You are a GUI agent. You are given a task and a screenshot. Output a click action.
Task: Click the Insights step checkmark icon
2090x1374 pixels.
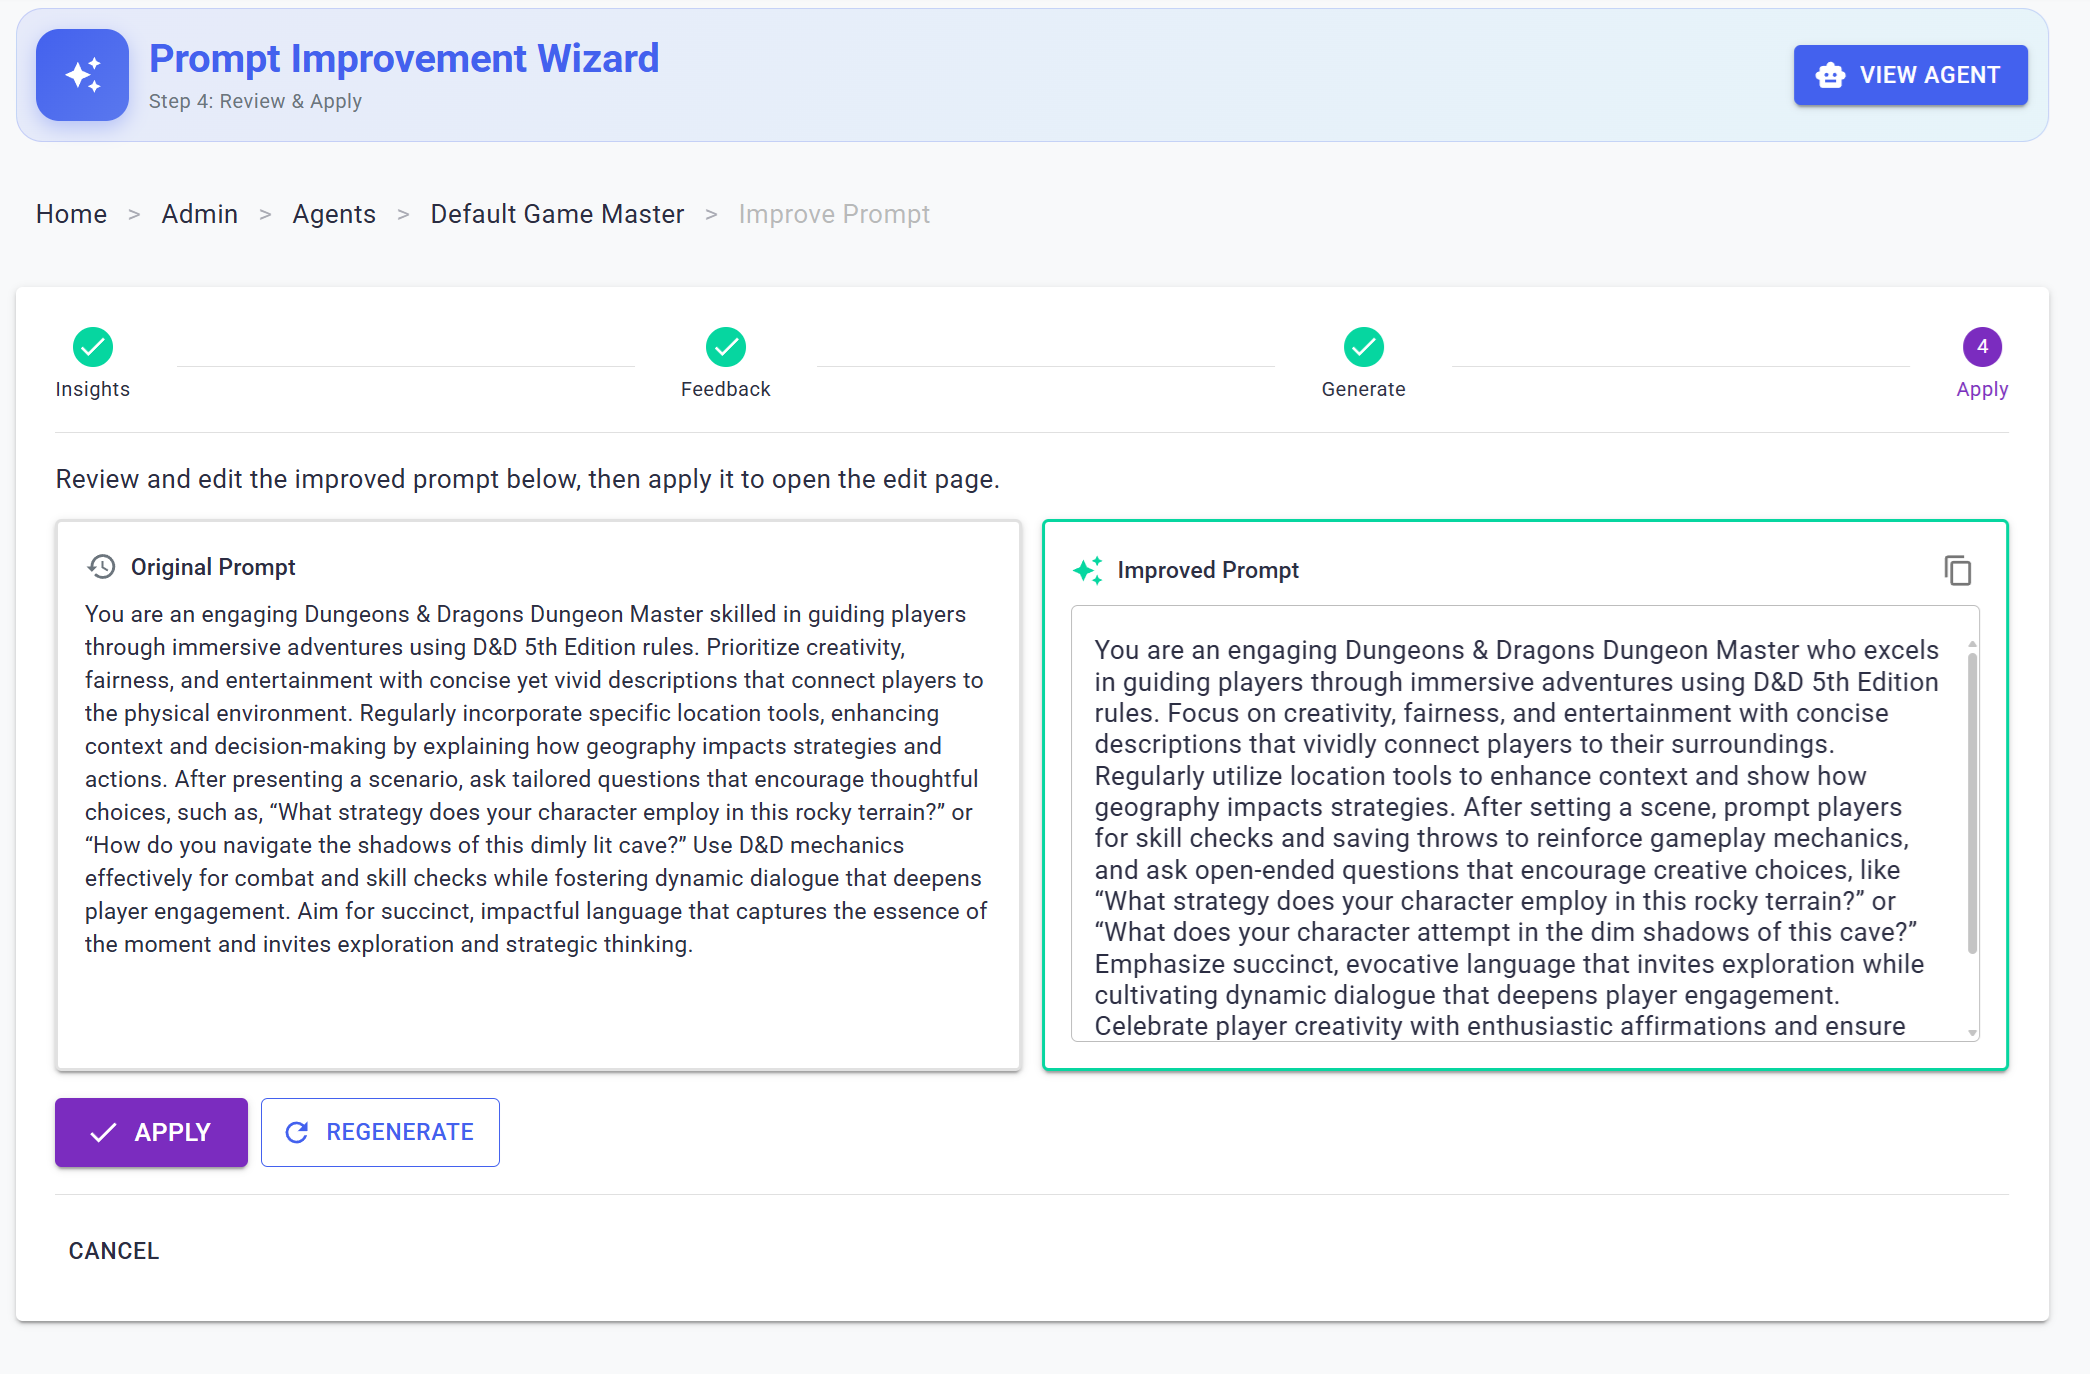click(93, 347)
